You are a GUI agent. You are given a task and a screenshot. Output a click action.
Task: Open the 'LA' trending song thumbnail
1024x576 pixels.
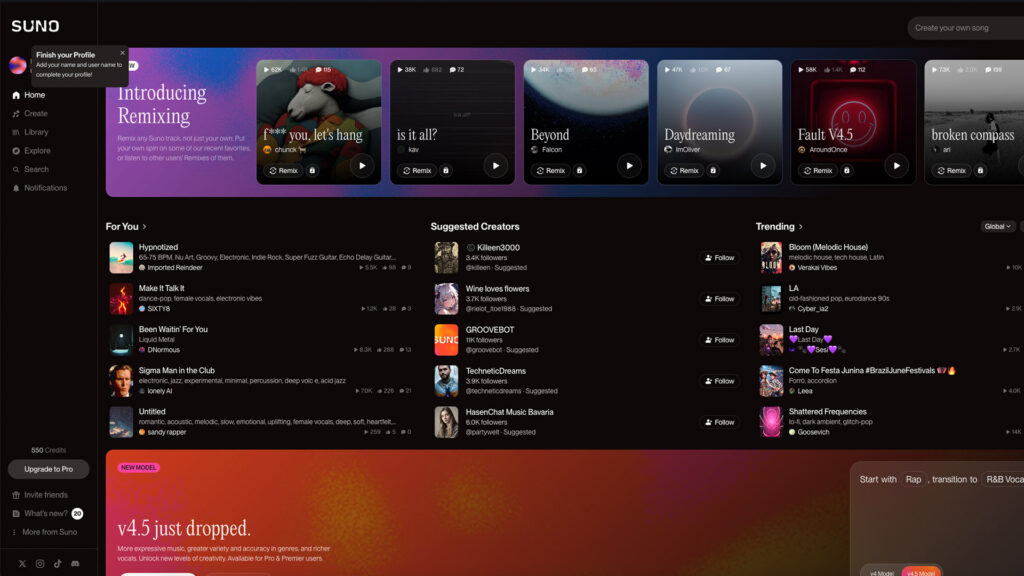point(771,298)
